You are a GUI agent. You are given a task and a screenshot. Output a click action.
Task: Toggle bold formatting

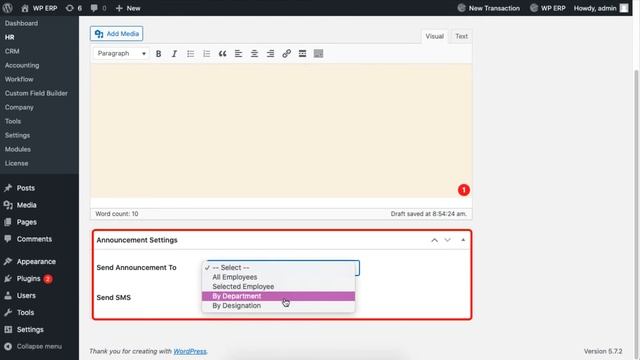(158, 53)
